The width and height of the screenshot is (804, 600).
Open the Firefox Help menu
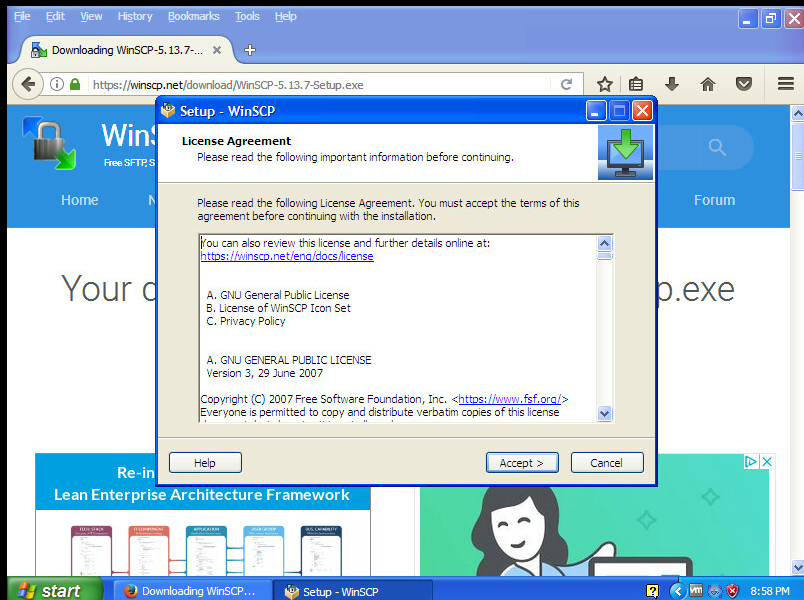pyautogui.click(x=286, y=16)
